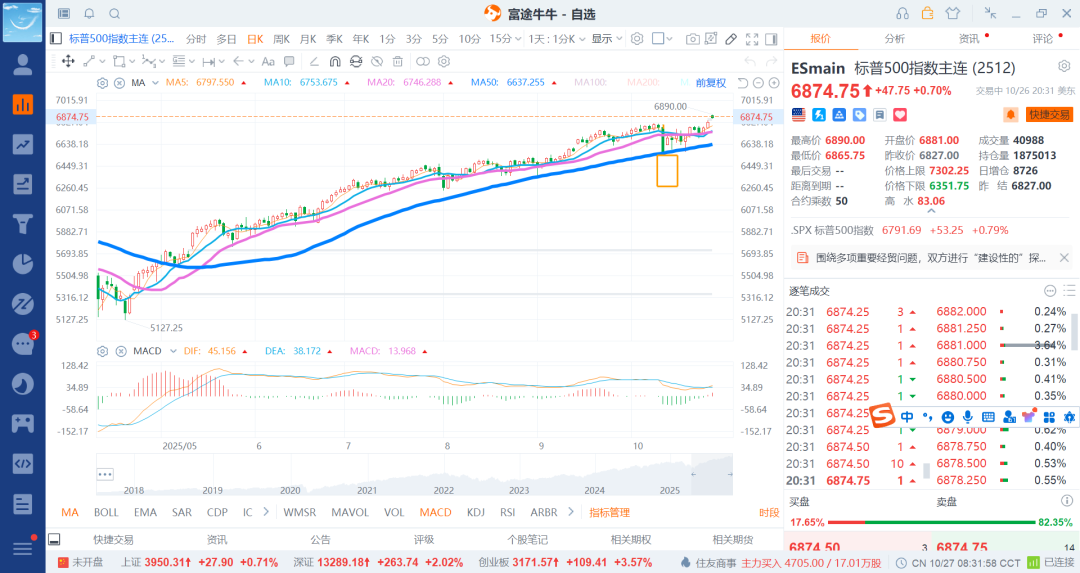The width and height of the screenshot is (1080, 573).
Task: Open chat messages with red badge 3
Action: 23,344
